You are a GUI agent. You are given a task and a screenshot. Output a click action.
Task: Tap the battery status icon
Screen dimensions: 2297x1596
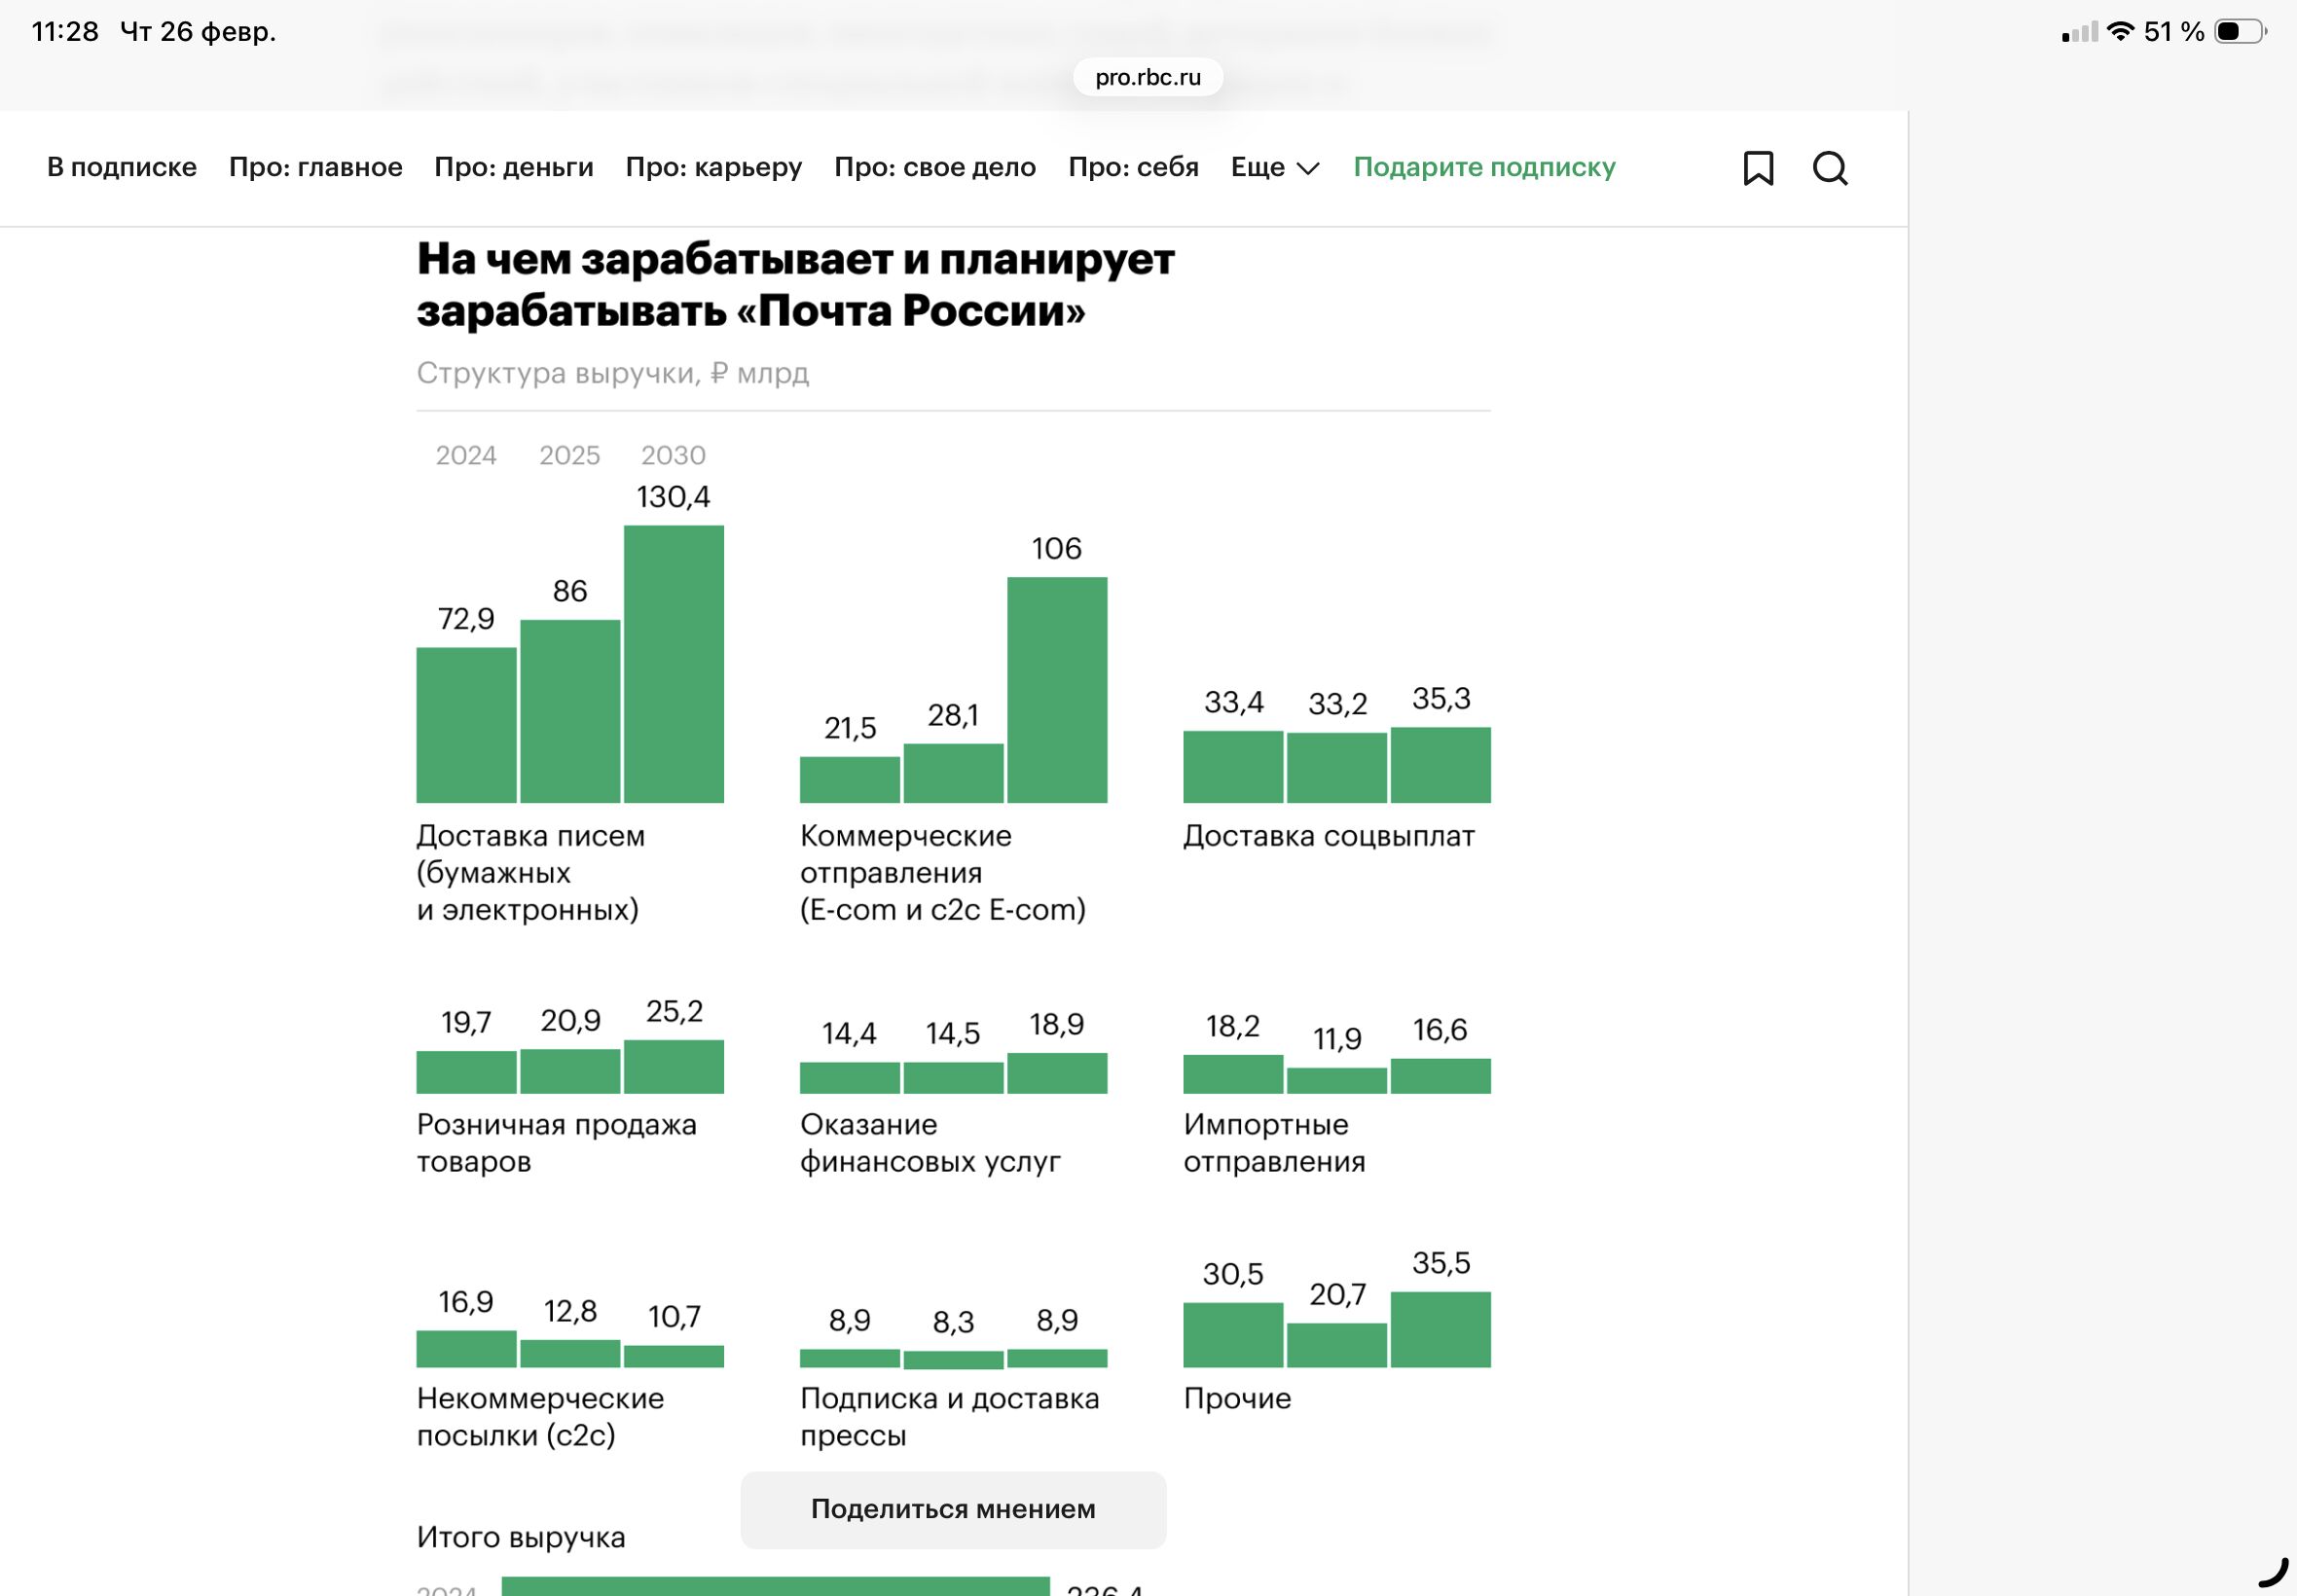[2239, 32]
